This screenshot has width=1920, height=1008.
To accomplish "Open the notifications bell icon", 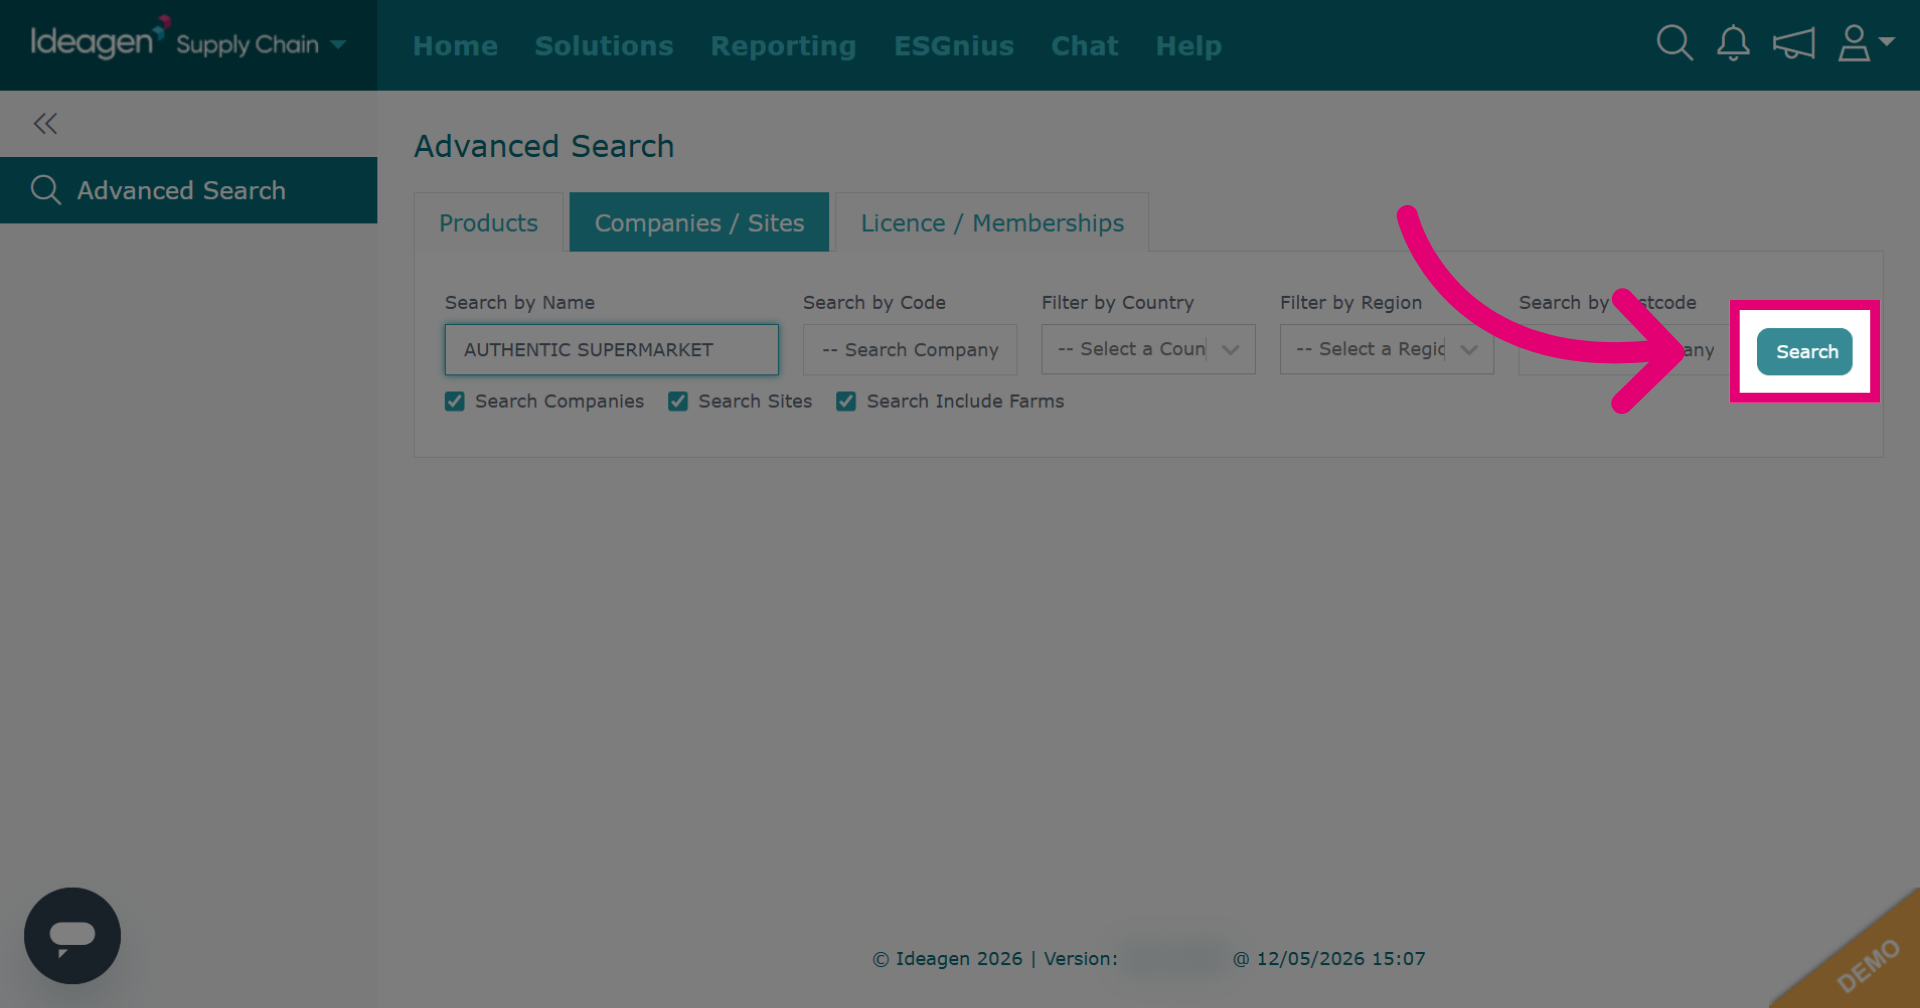I will pyautogui.click(x=1733, y=43).
